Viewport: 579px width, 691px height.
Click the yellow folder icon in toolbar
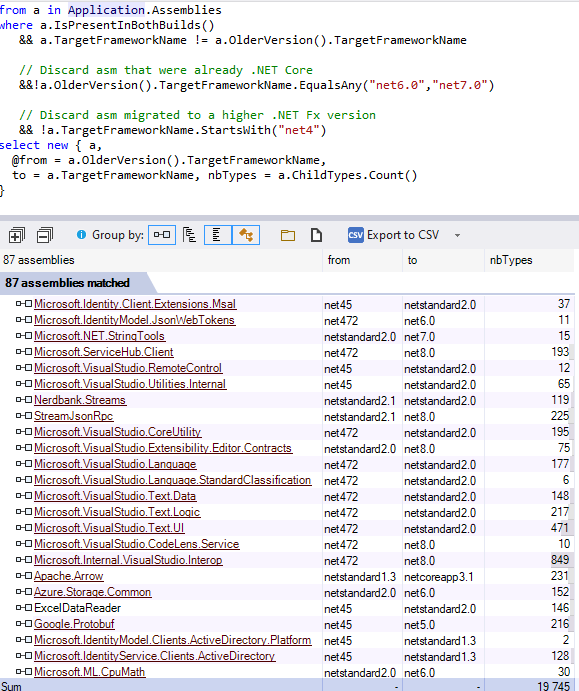288,235
